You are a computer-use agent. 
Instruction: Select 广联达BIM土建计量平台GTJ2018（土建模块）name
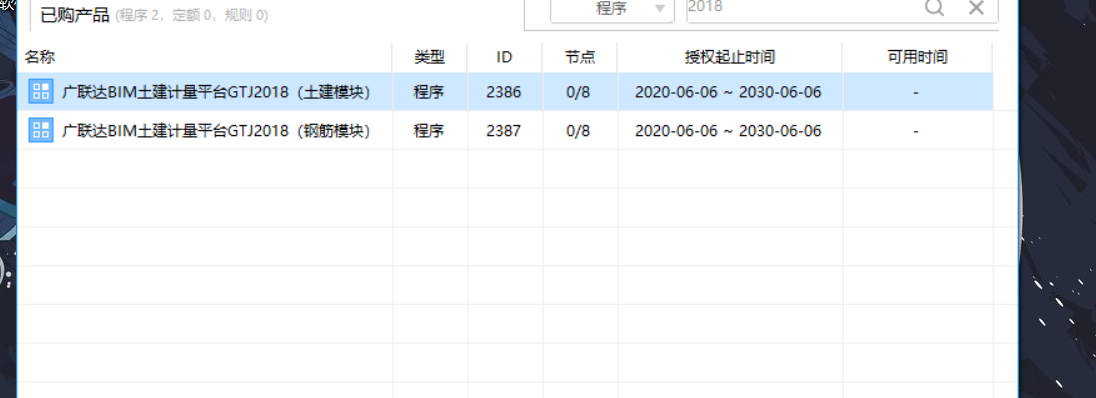click(x=216, y=92)
